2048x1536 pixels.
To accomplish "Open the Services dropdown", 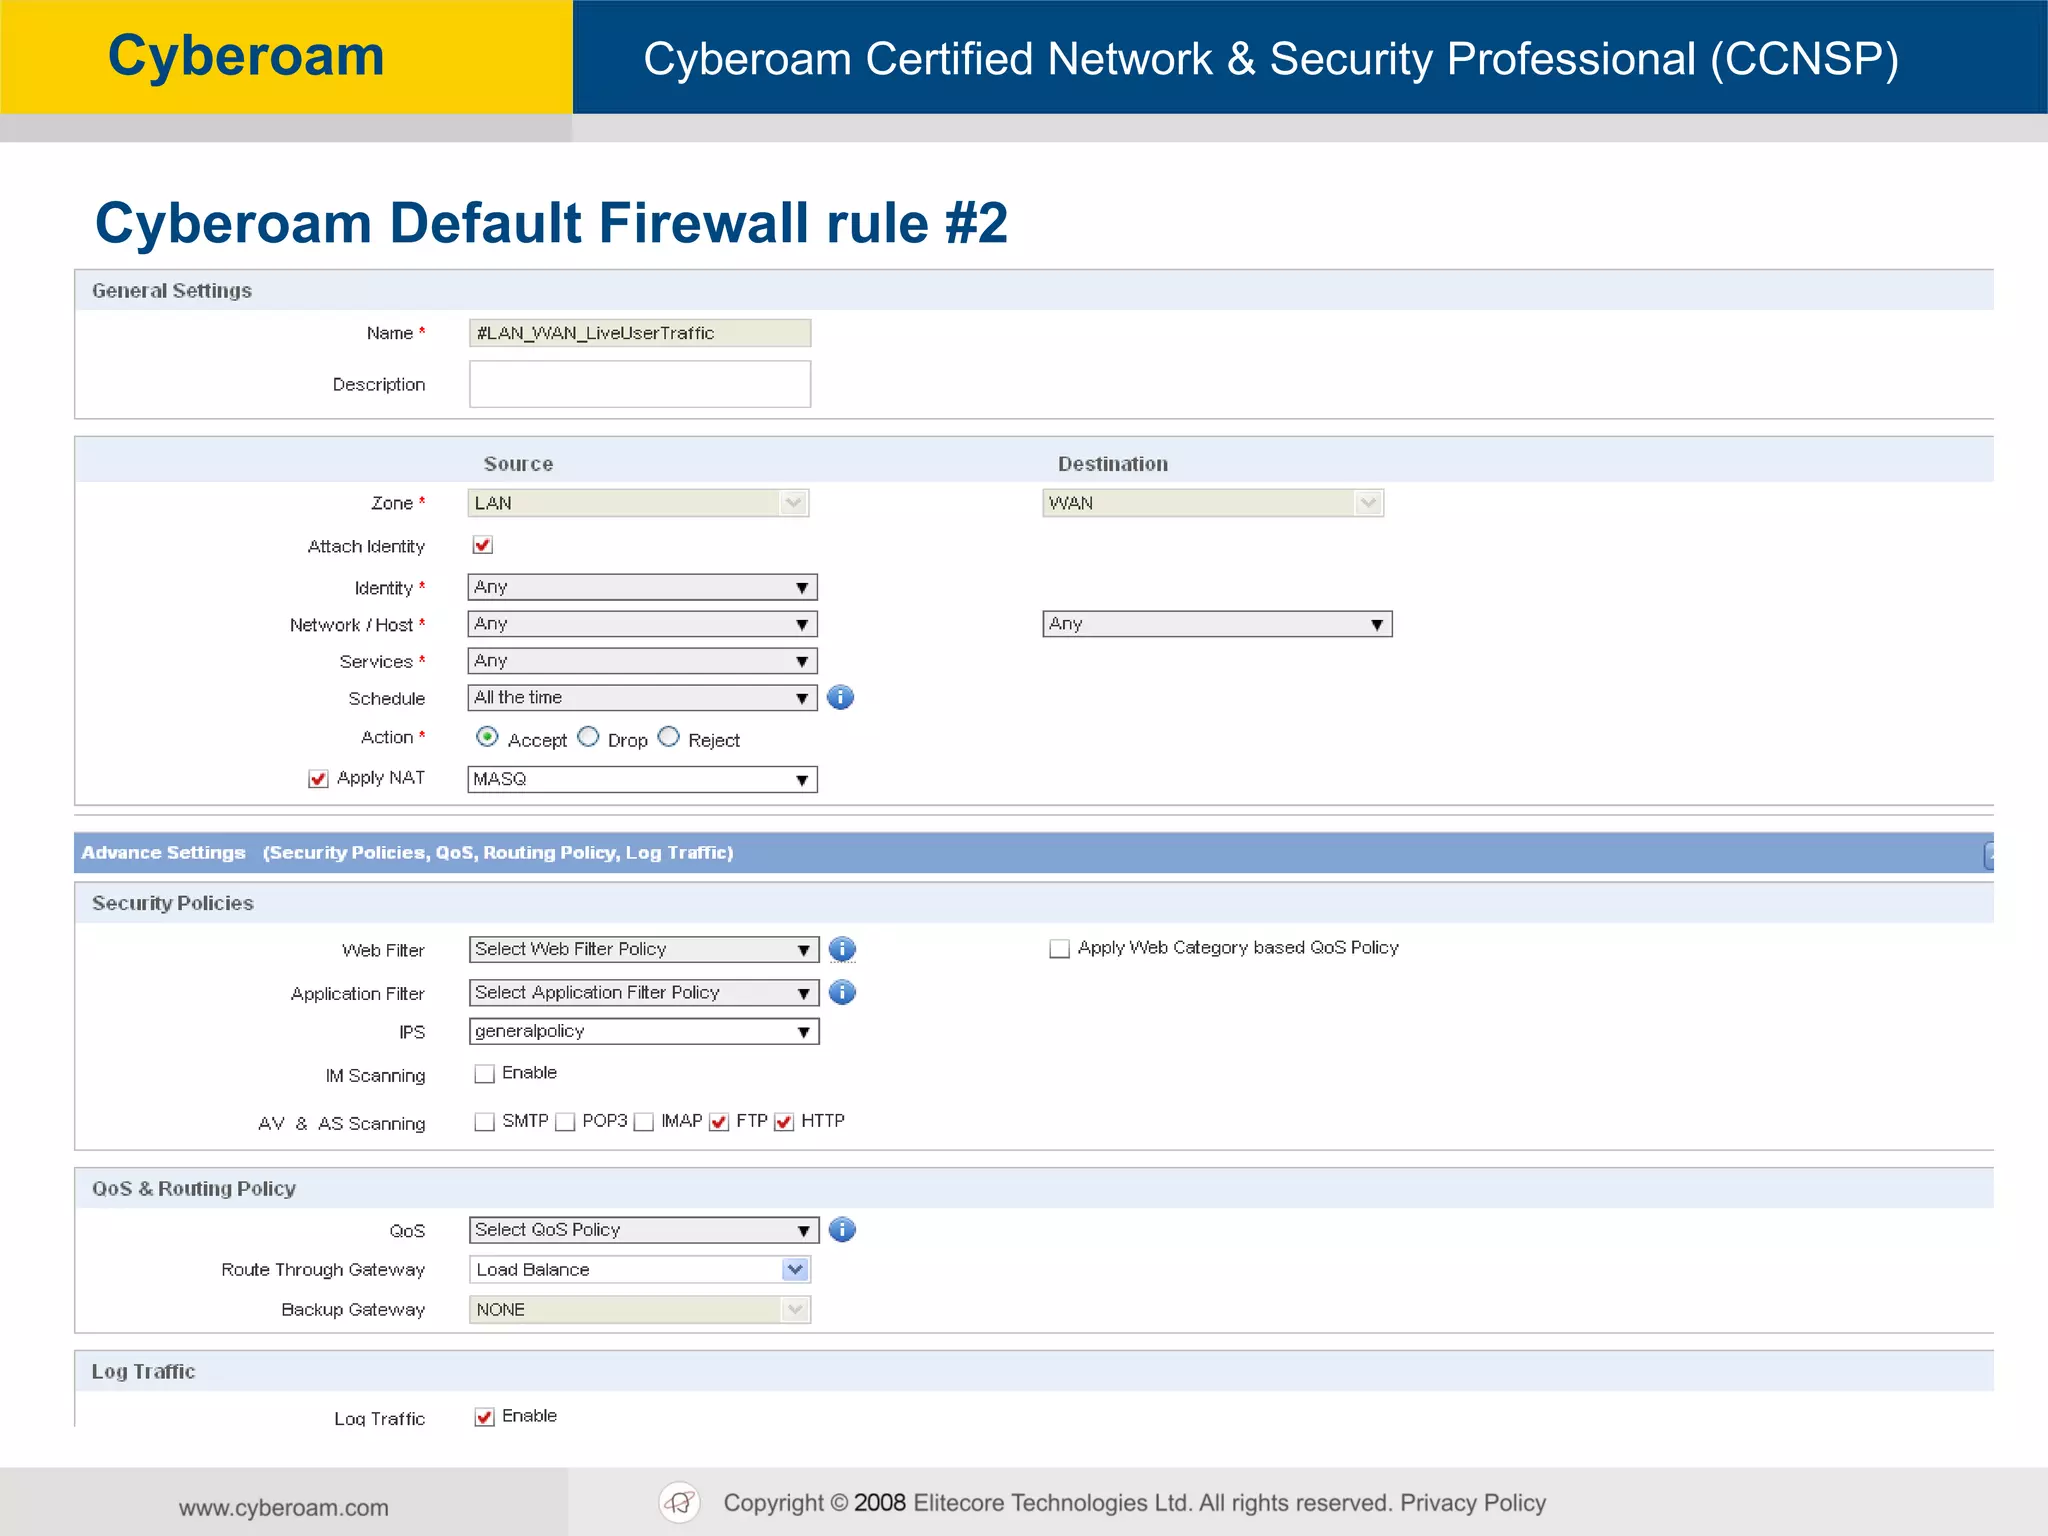I will pos(642,661).
